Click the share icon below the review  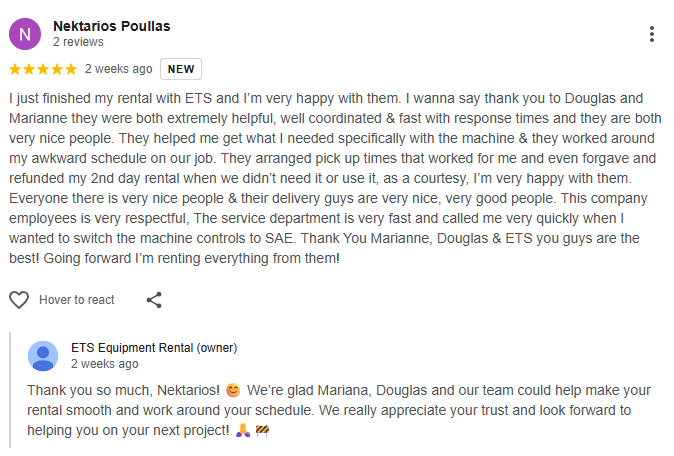(x=154, y=299)
